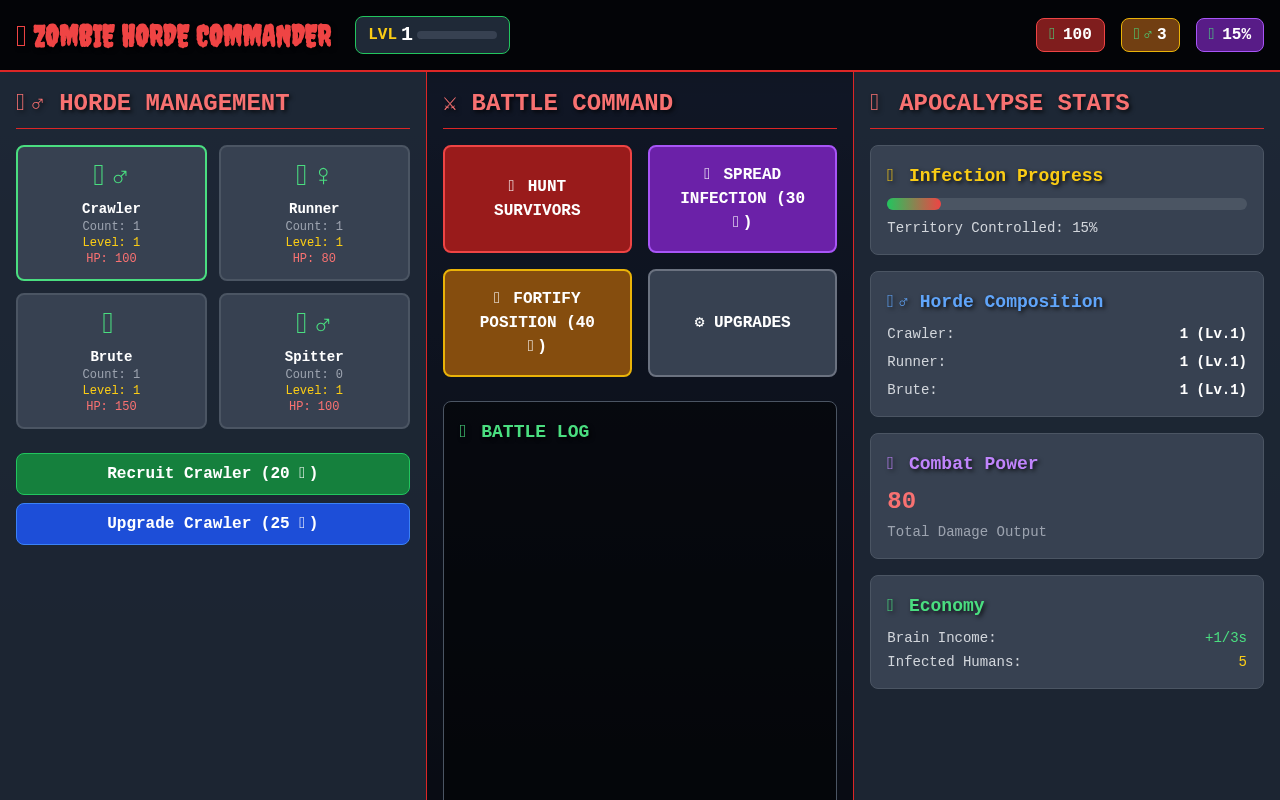The image size is (1280, 800).
Task: Click the Upgrade Crawler button
Action: [212, 523]
